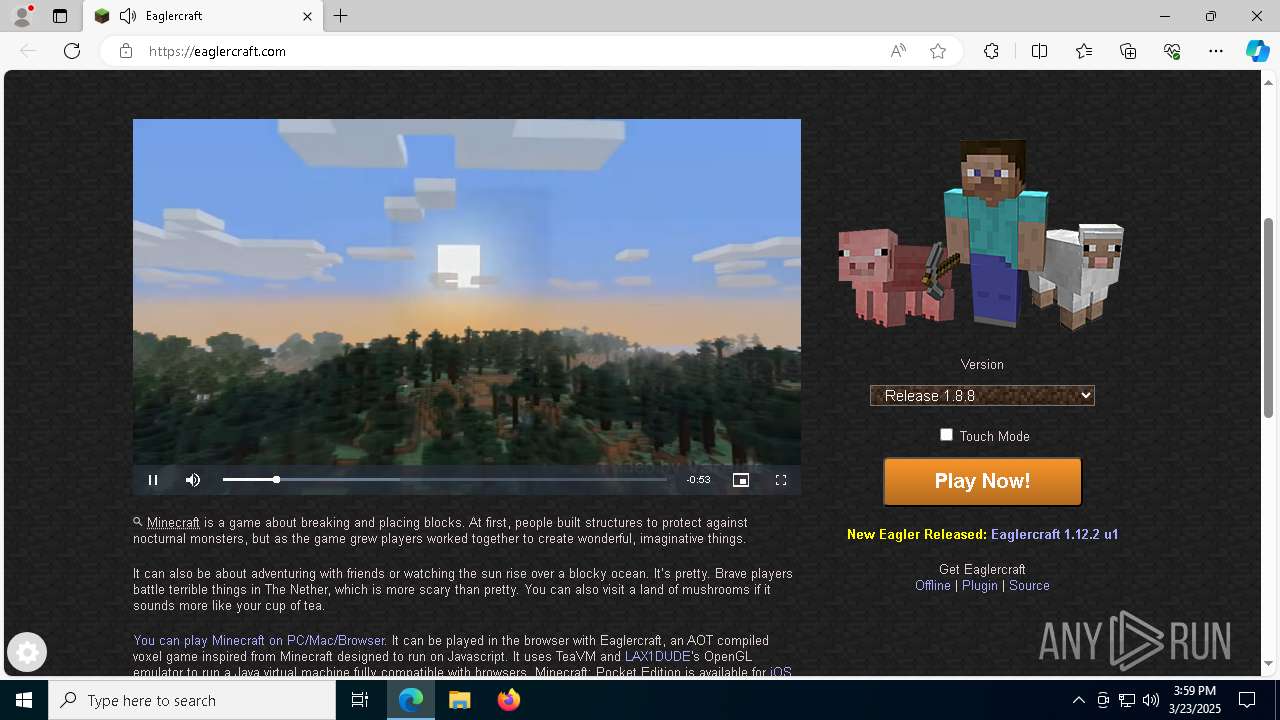This screenshot has height=720, width=1280.
Task: Refresh the page in Edge
Action: pos(72,51)
